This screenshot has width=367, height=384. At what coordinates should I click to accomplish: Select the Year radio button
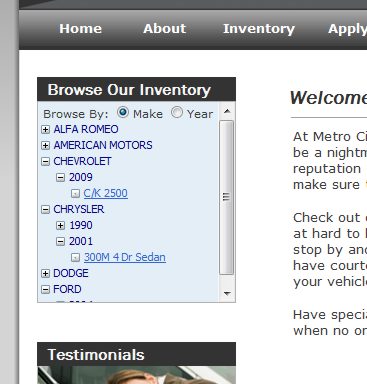pyautogui.click(x=177, y=112)
